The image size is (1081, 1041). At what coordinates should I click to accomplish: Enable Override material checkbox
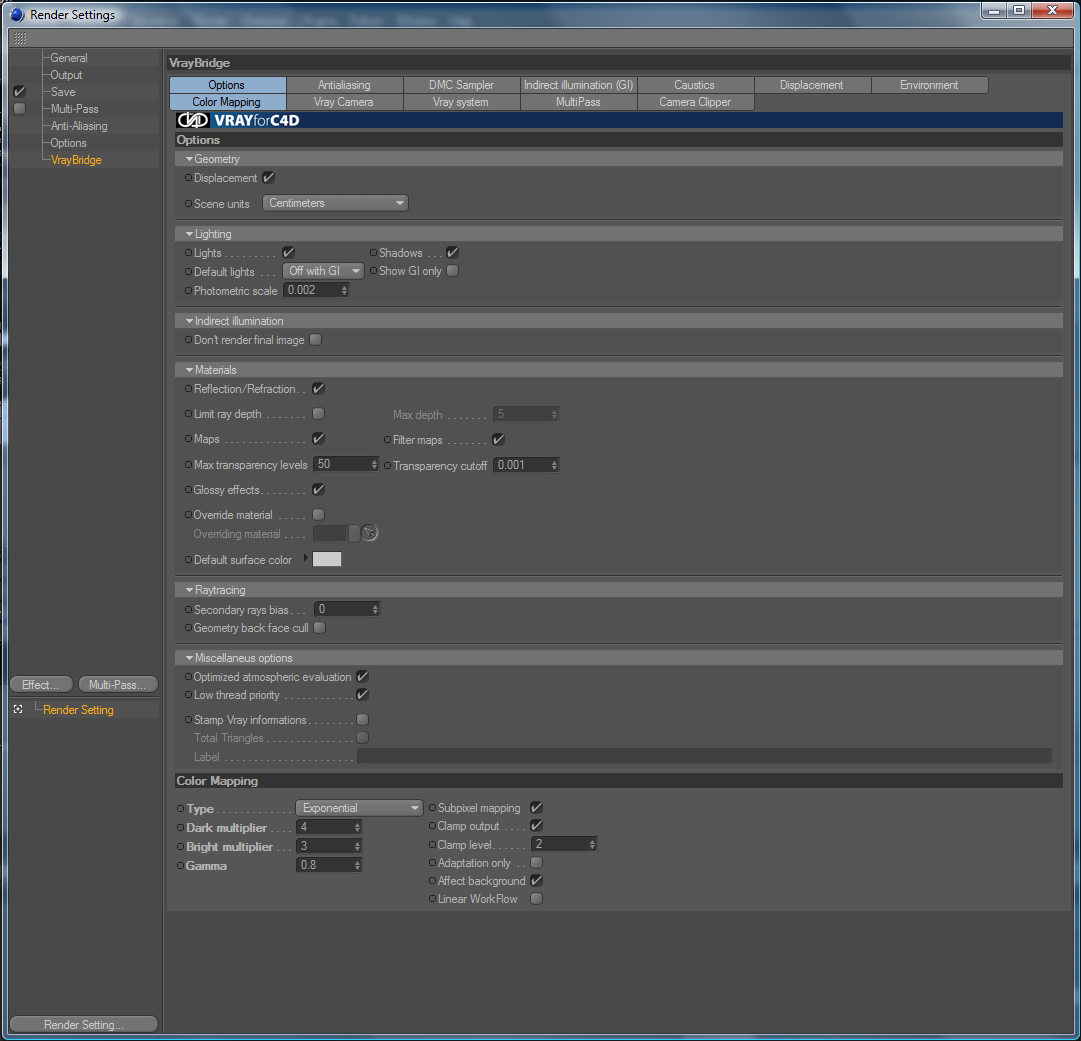coord(319,515)
